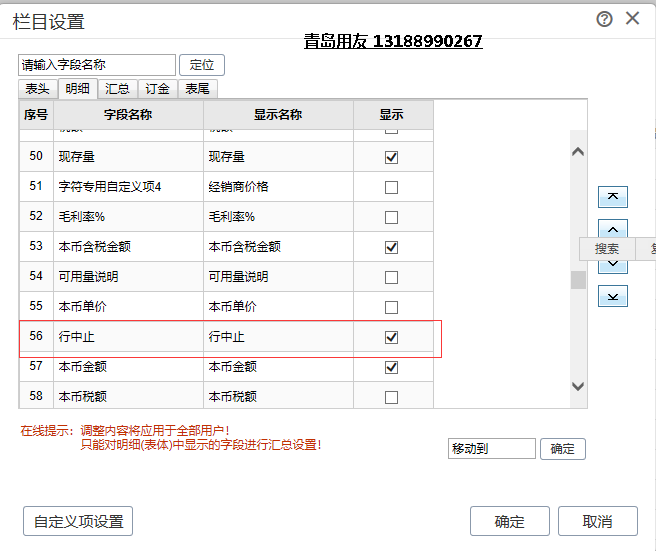Tick the 本币单价 display checkbox
This screenshot has width=656, height=551.
coord(391,307)
